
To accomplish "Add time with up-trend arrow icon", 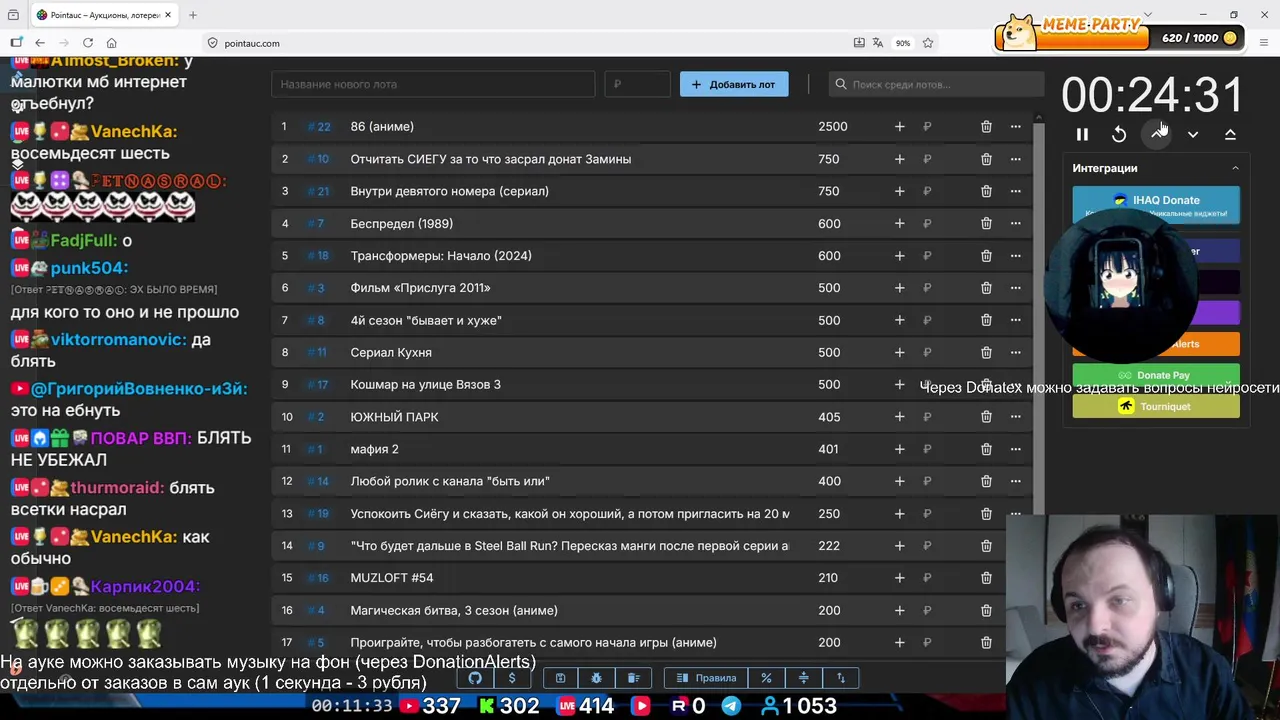I will click(x=1157, y=134).
